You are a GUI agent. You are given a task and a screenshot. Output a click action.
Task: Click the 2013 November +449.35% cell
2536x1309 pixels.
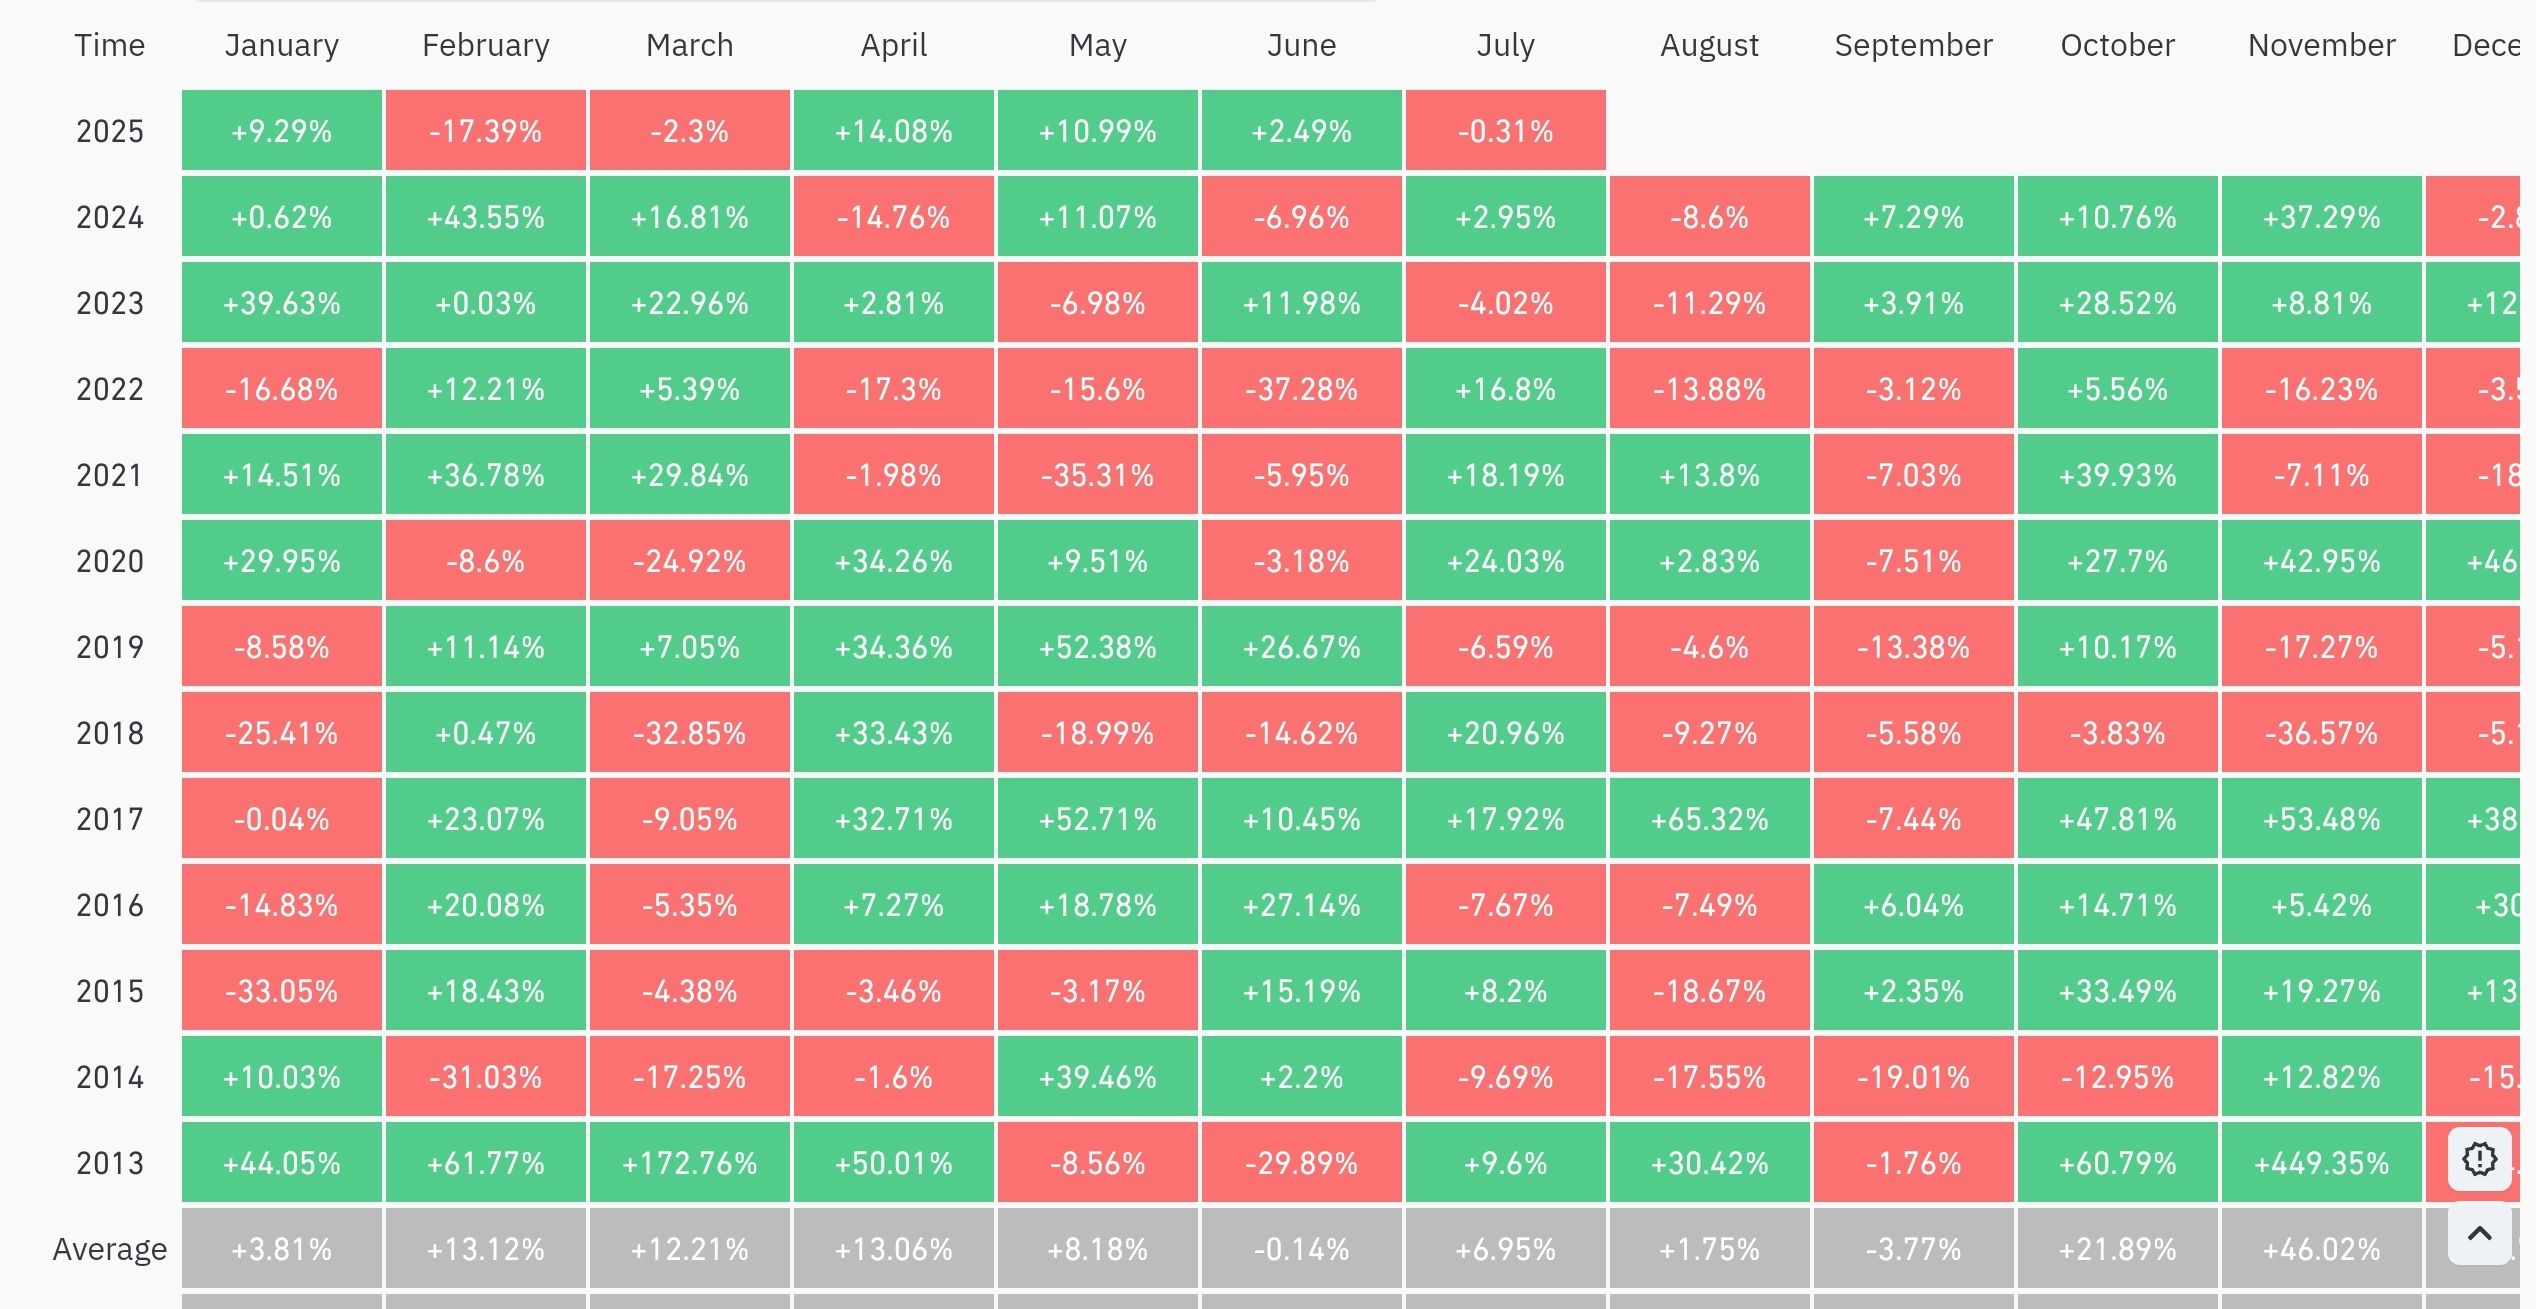click(x=2322, y=1162)
